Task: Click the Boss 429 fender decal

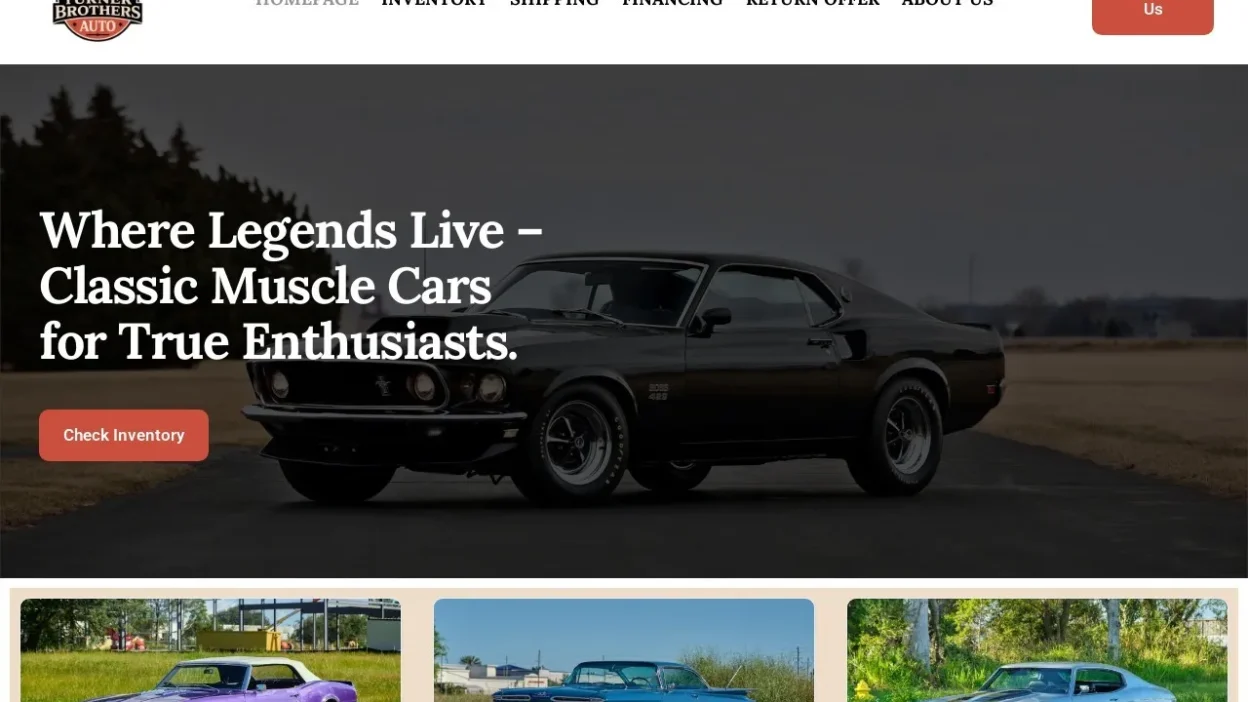Action: click(658, 392)
